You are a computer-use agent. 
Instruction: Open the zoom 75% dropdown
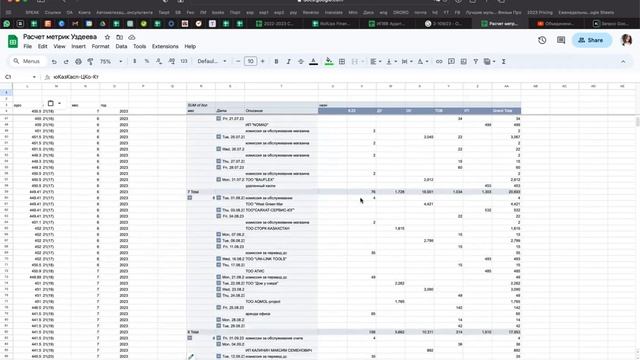[x=111, y=61]
